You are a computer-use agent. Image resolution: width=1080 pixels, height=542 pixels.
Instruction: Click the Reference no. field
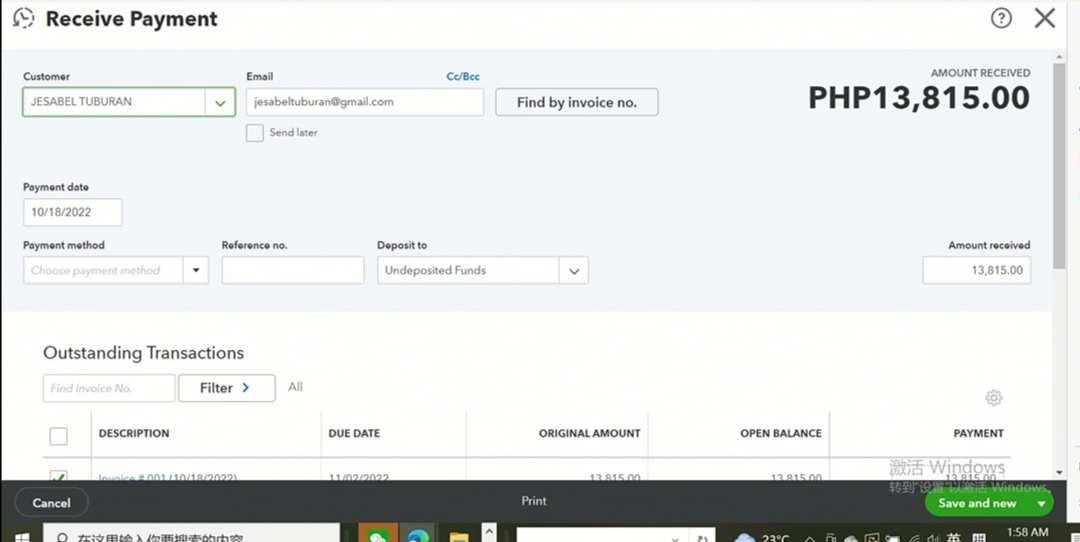[x=293, y=271]
